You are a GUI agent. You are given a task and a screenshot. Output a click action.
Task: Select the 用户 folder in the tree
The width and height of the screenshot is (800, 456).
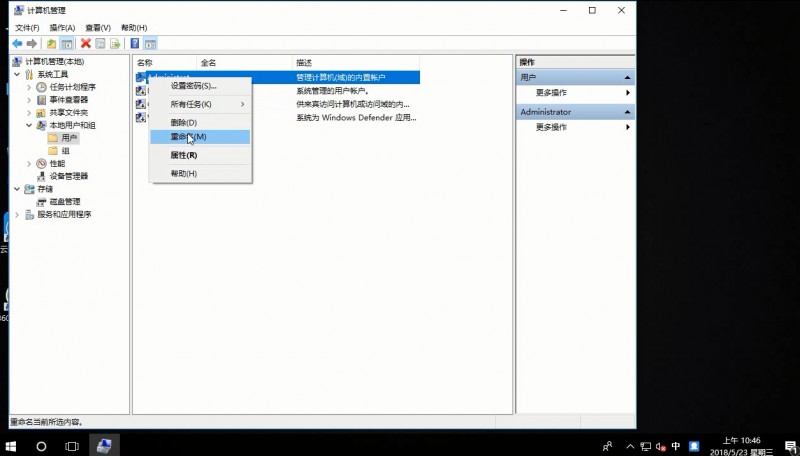[x=63, y=138]
